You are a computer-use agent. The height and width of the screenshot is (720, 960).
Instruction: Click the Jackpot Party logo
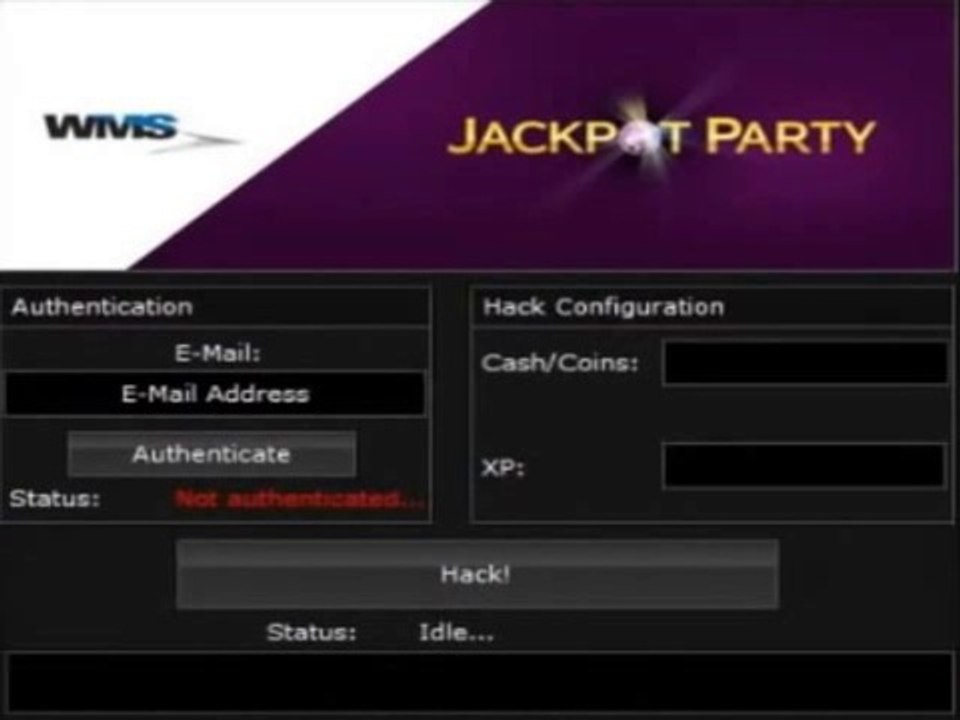(661, 136)
